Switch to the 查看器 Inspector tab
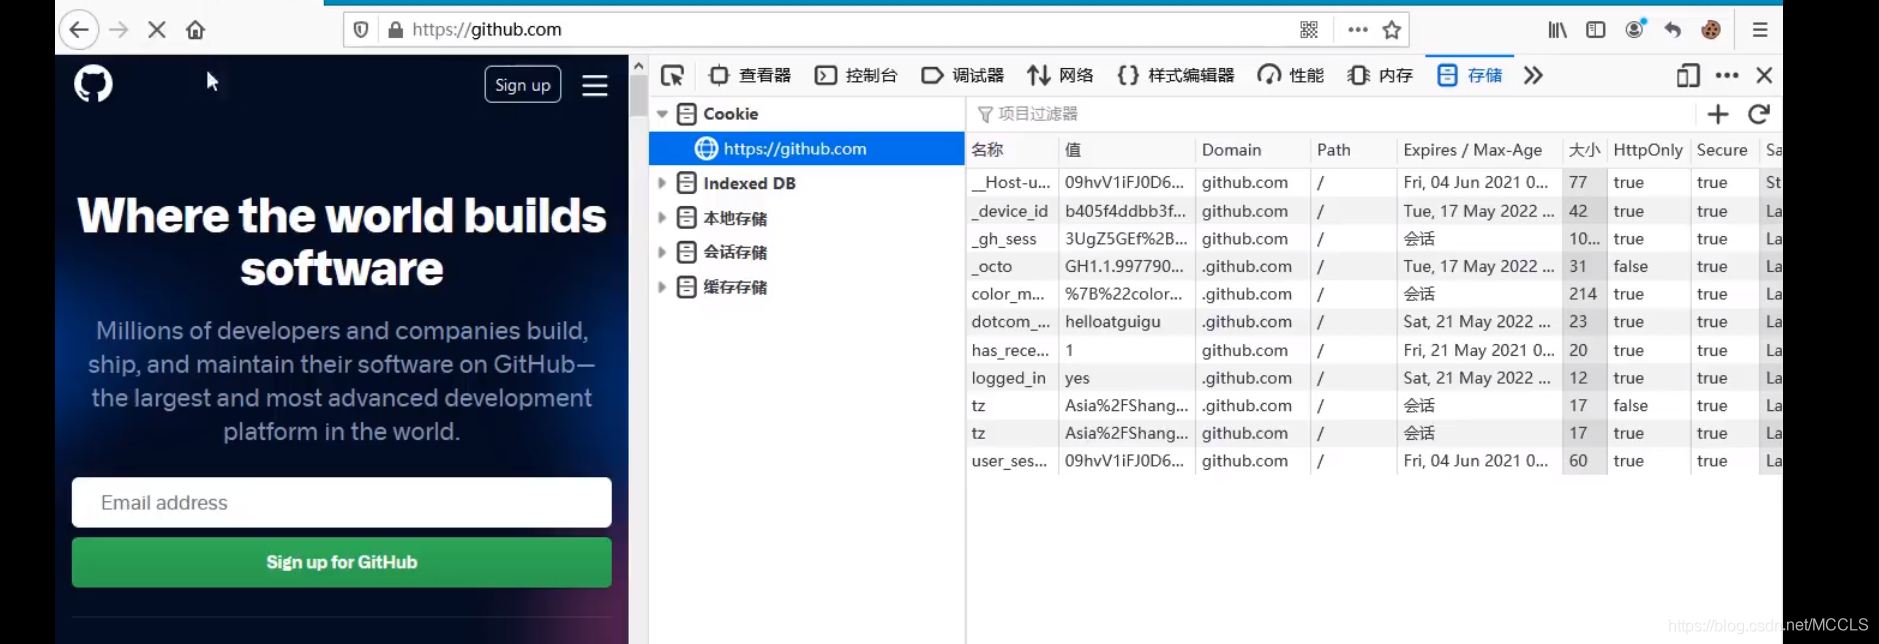 pos(750,75)
